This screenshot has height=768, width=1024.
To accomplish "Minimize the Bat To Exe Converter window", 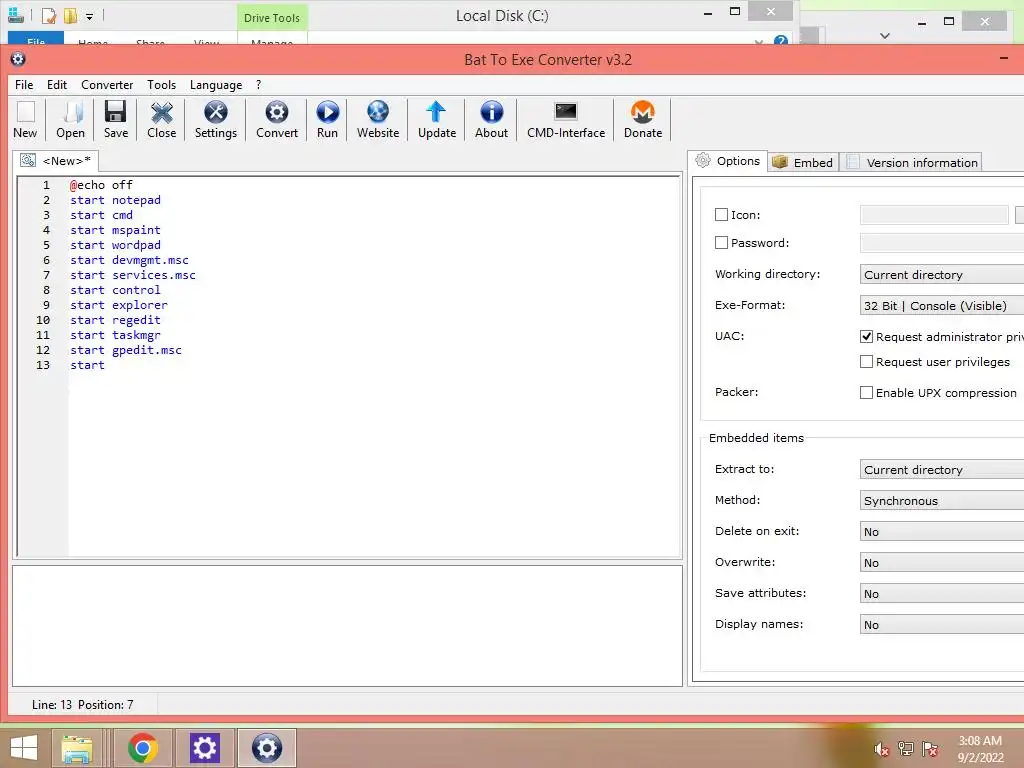I will tap(1004, 59).
